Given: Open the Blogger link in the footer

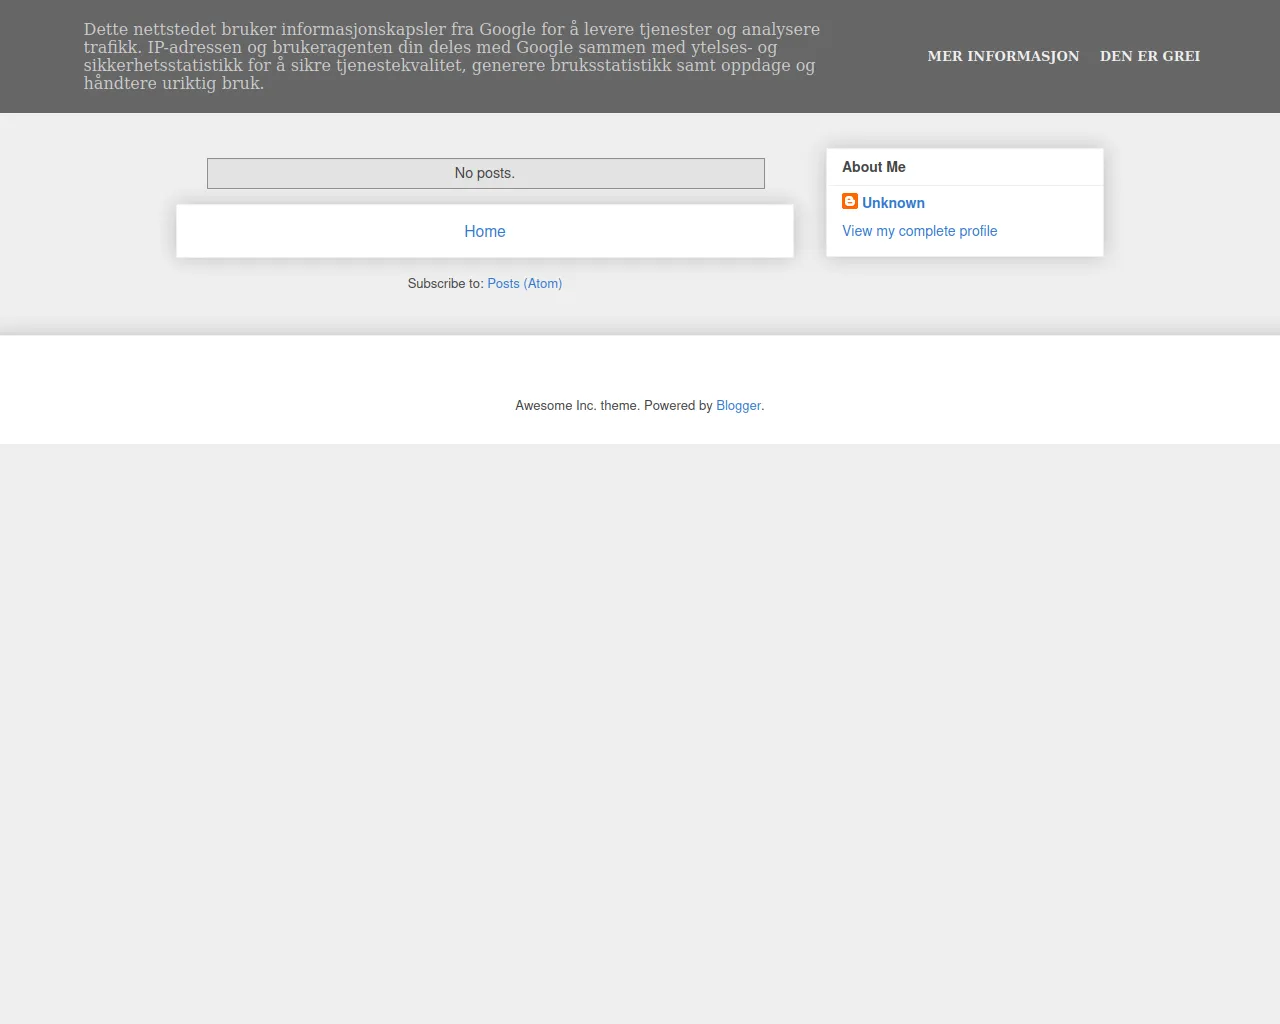Looking at the screenshot, I should (738, 406).
